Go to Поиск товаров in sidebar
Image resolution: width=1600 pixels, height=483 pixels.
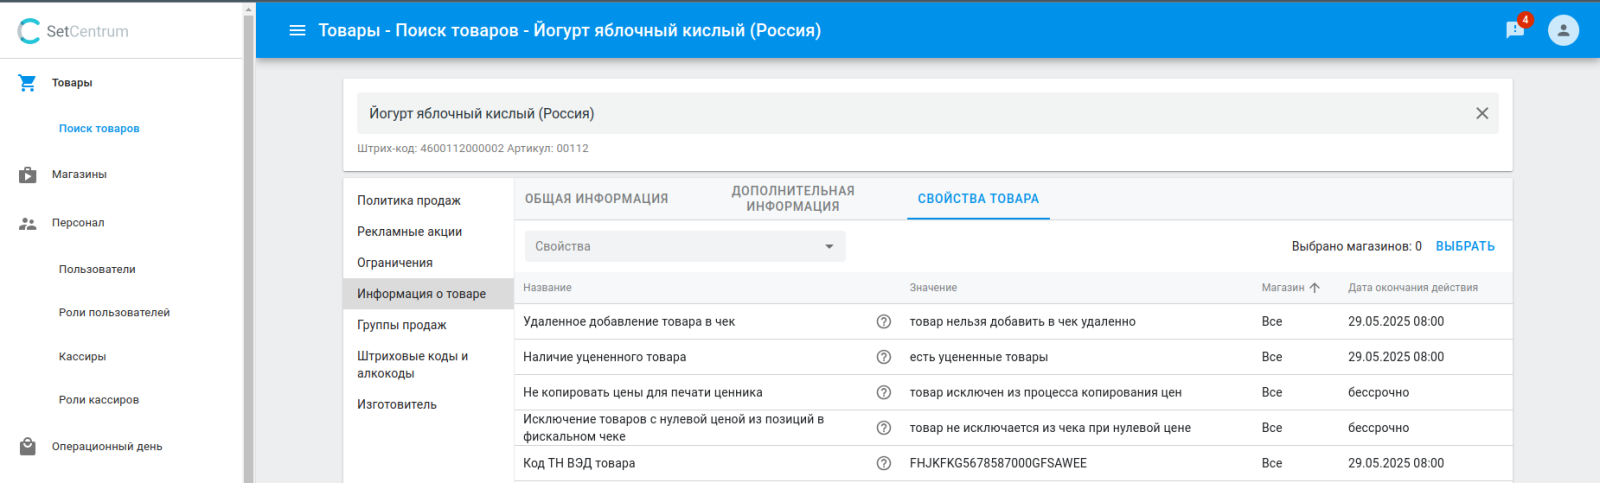(x=99, y=128)
